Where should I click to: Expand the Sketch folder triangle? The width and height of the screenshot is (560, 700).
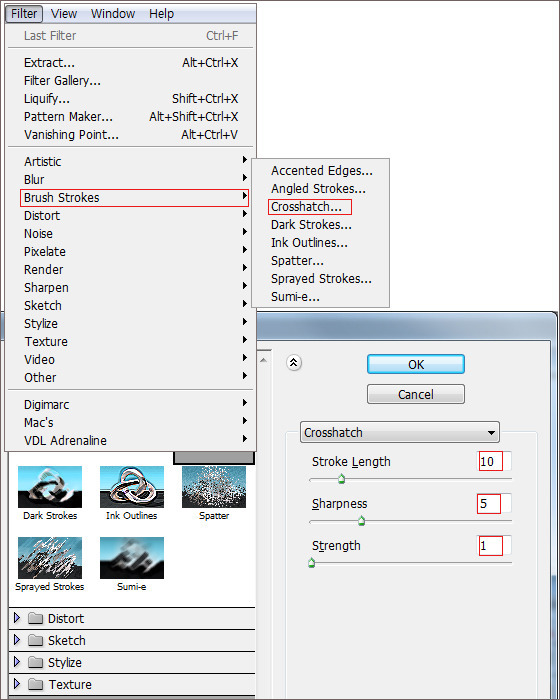coord(17,640)
